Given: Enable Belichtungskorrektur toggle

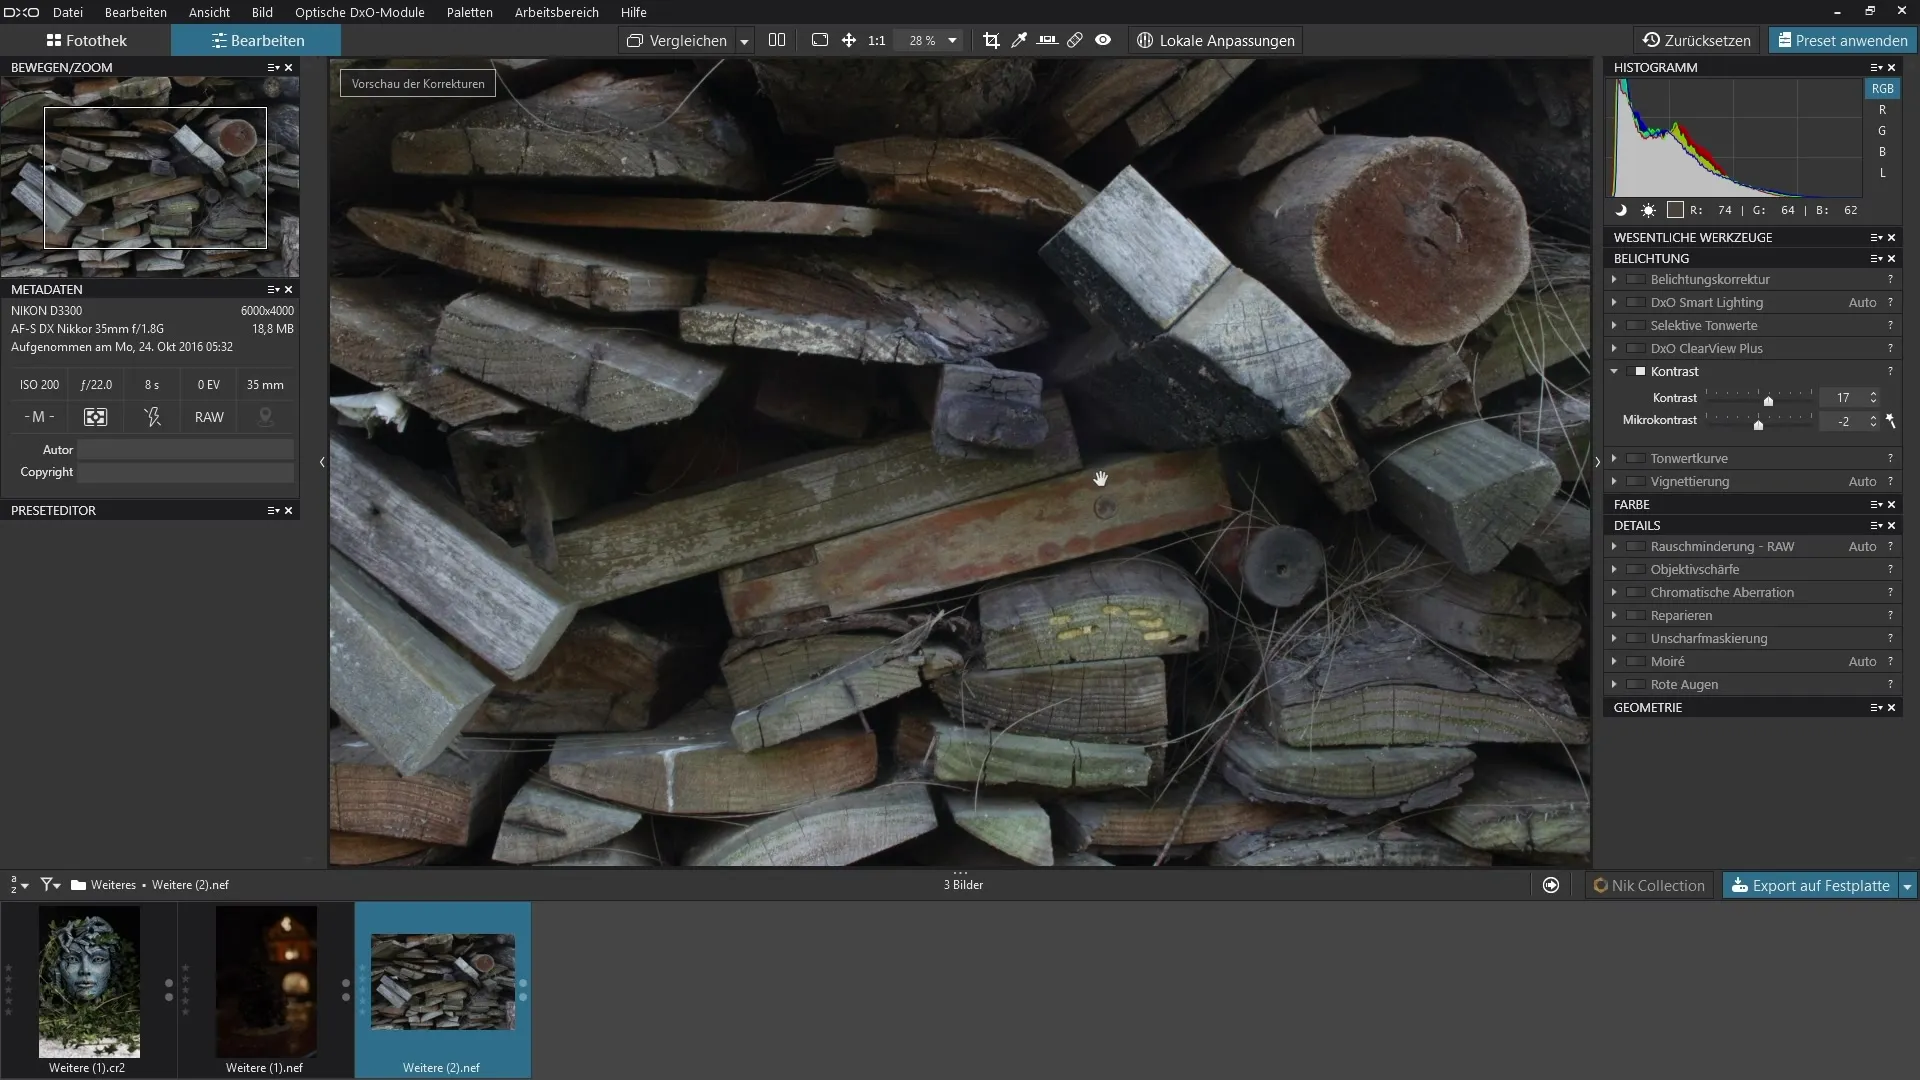Looking at the screenshot, I should coord(1636,280).
